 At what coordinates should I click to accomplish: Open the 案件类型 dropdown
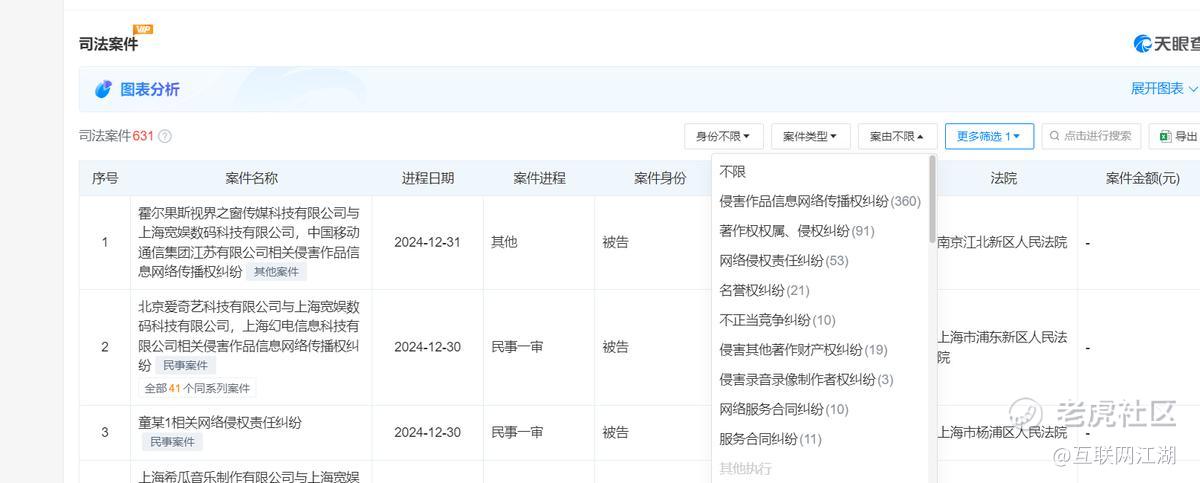coord(810,136)
